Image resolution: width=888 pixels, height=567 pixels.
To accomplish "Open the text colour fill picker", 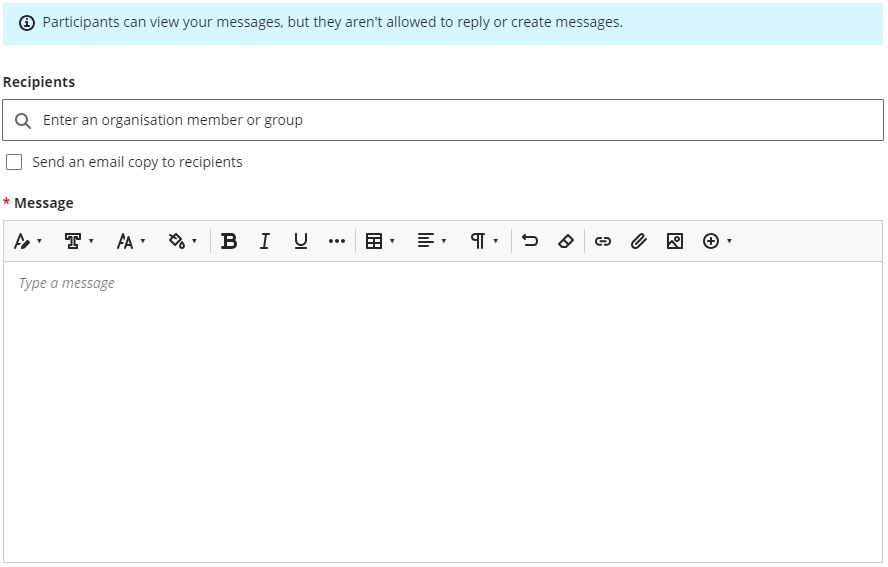I will 183,241.
